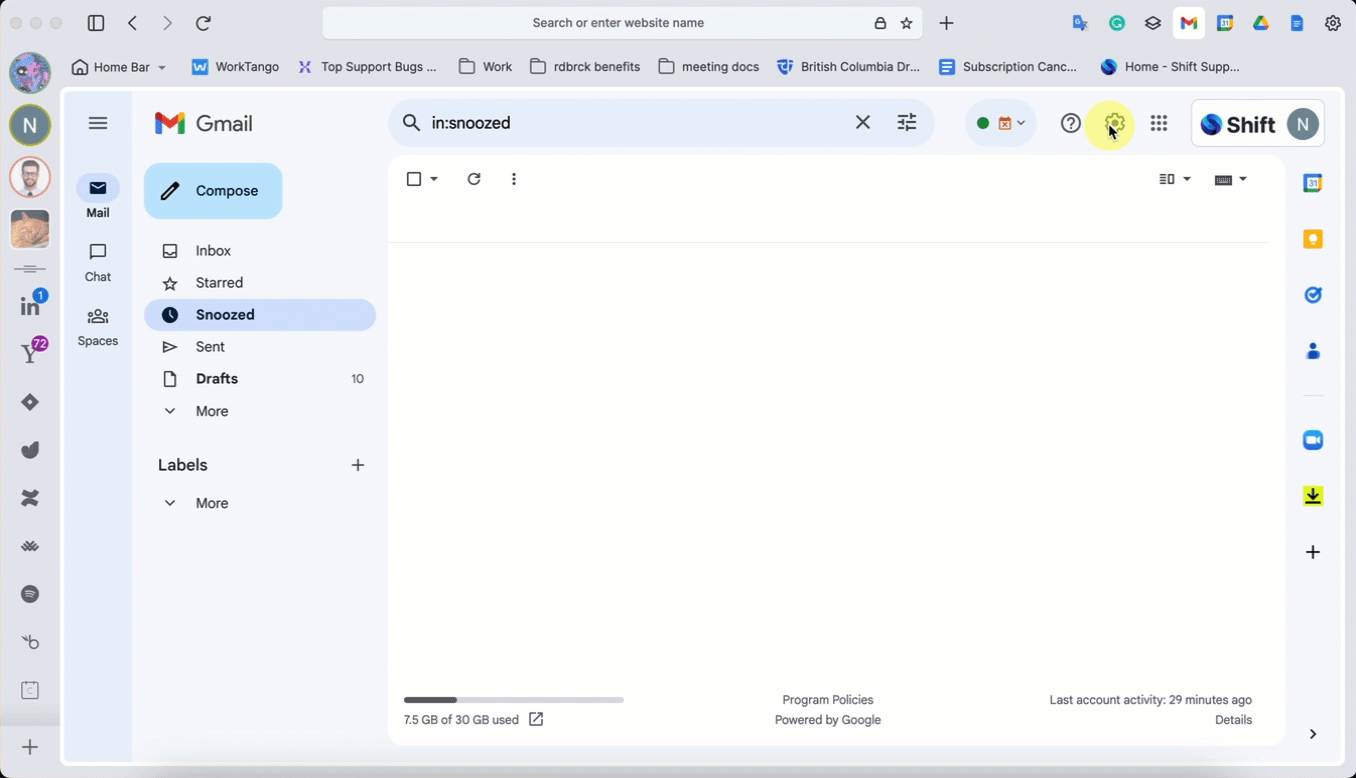Switch to Spaces tab
1356x778 pixels.
click(x=98, y=326)
